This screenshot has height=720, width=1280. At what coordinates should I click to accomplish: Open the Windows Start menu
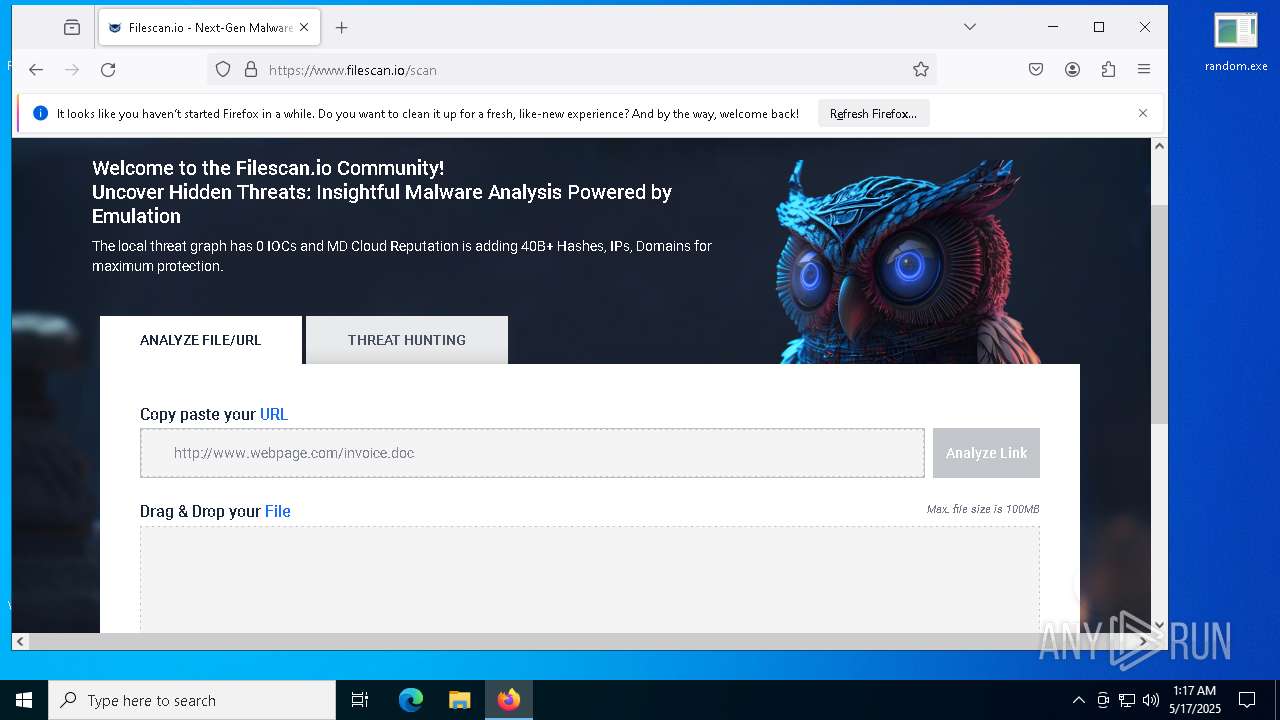point(24,700)
